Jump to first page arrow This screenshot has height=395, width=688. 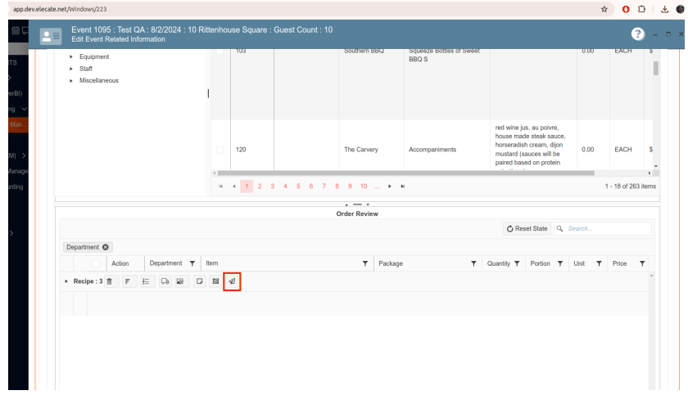point(221,186)
